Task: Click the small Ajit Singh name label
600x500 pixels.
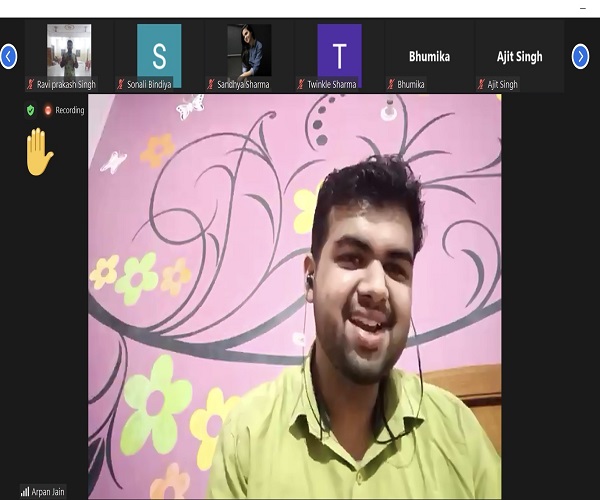Action: click(x=502, y=85)
